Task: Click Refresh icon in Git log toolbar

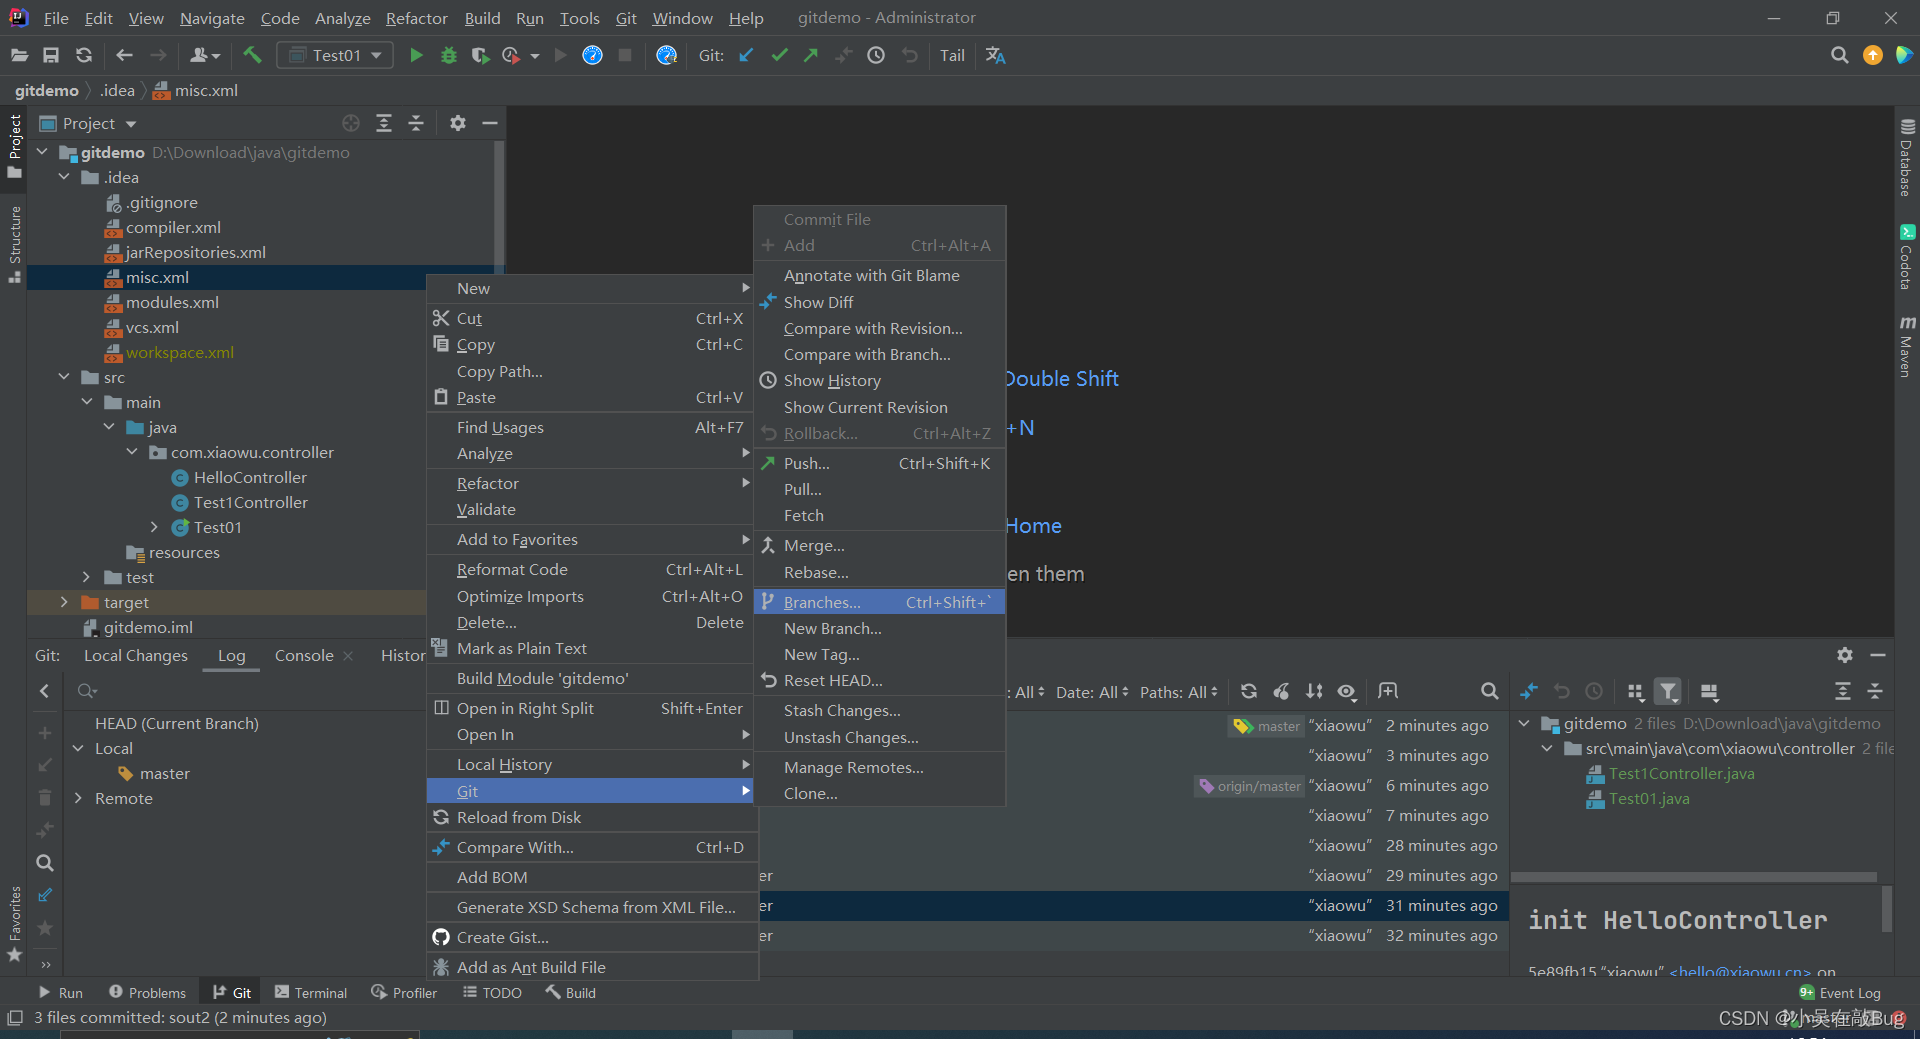Action: pyautogui.click(x=1249, y=691)
